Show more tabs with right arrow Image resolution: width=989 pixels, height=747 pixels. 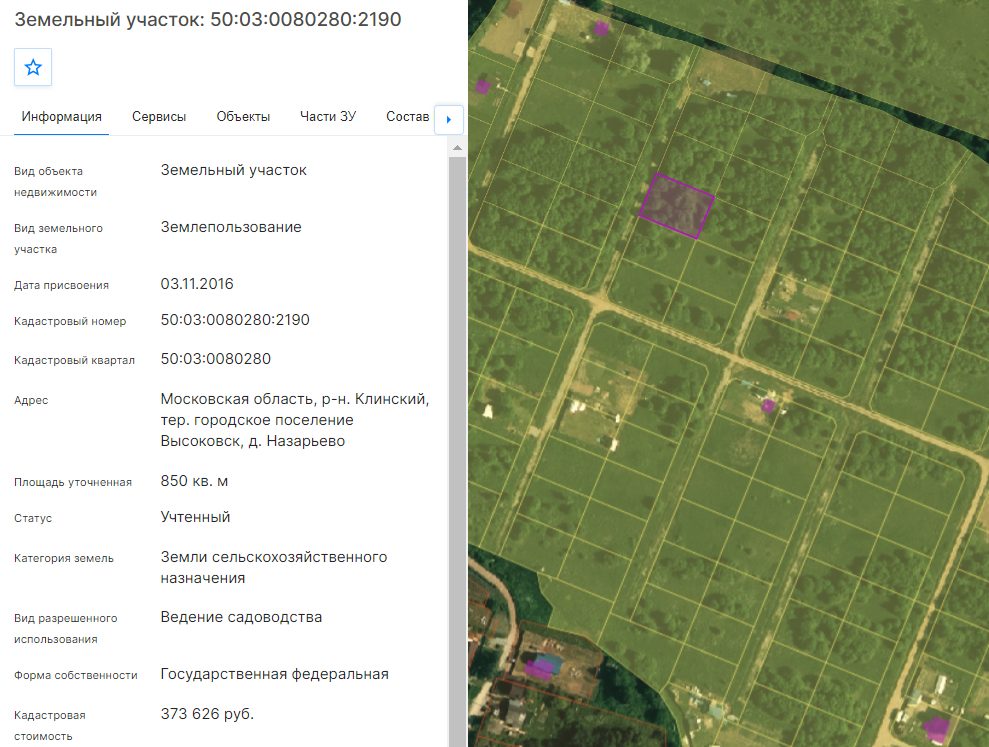[449, 120]
